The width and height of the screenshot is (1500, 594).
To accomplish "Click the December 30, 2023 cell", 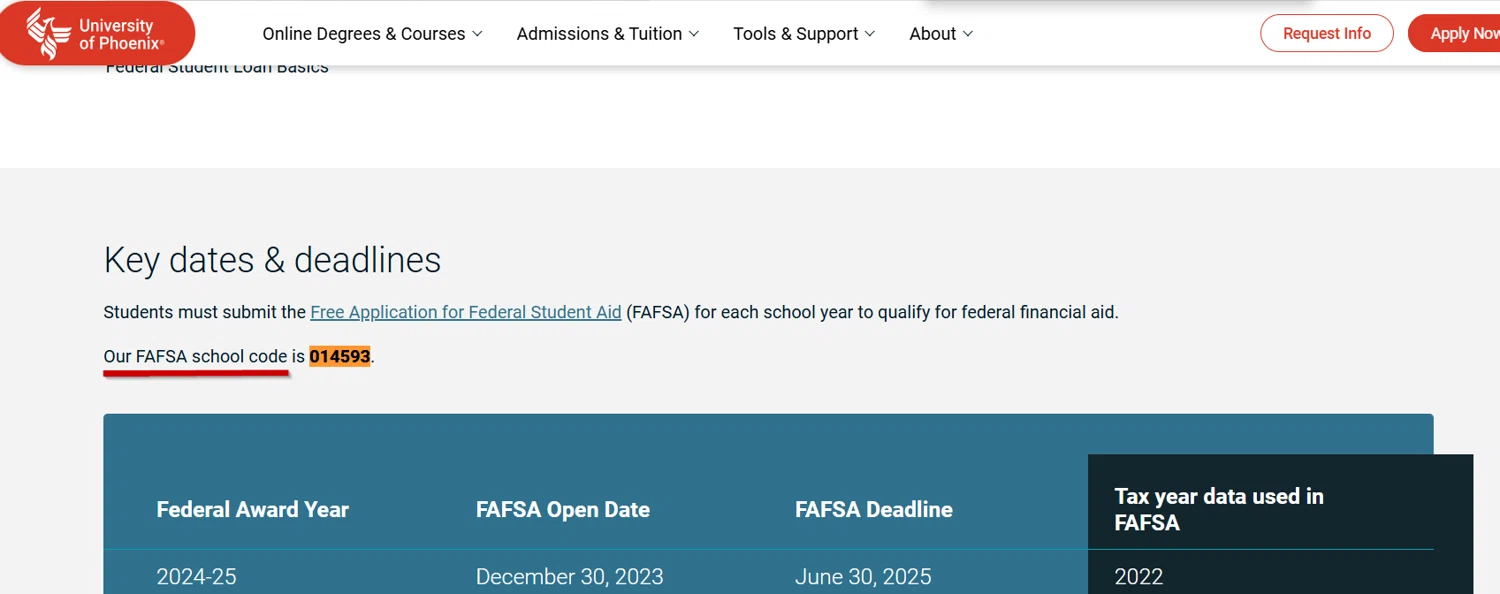I will 570,577.
